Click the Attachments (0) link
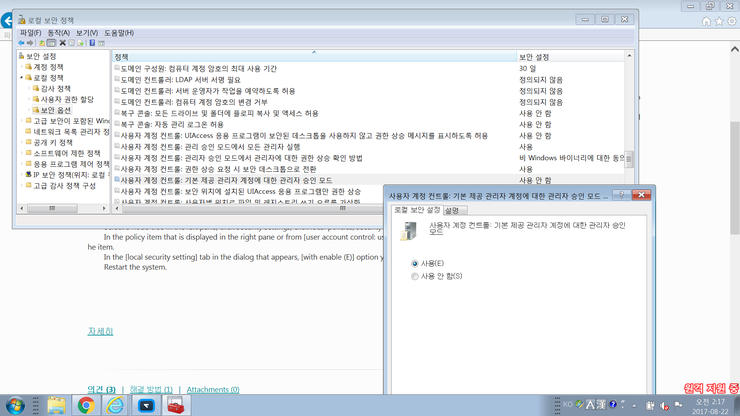This screenshot has width=740, height=416. (x=213, y=390)
